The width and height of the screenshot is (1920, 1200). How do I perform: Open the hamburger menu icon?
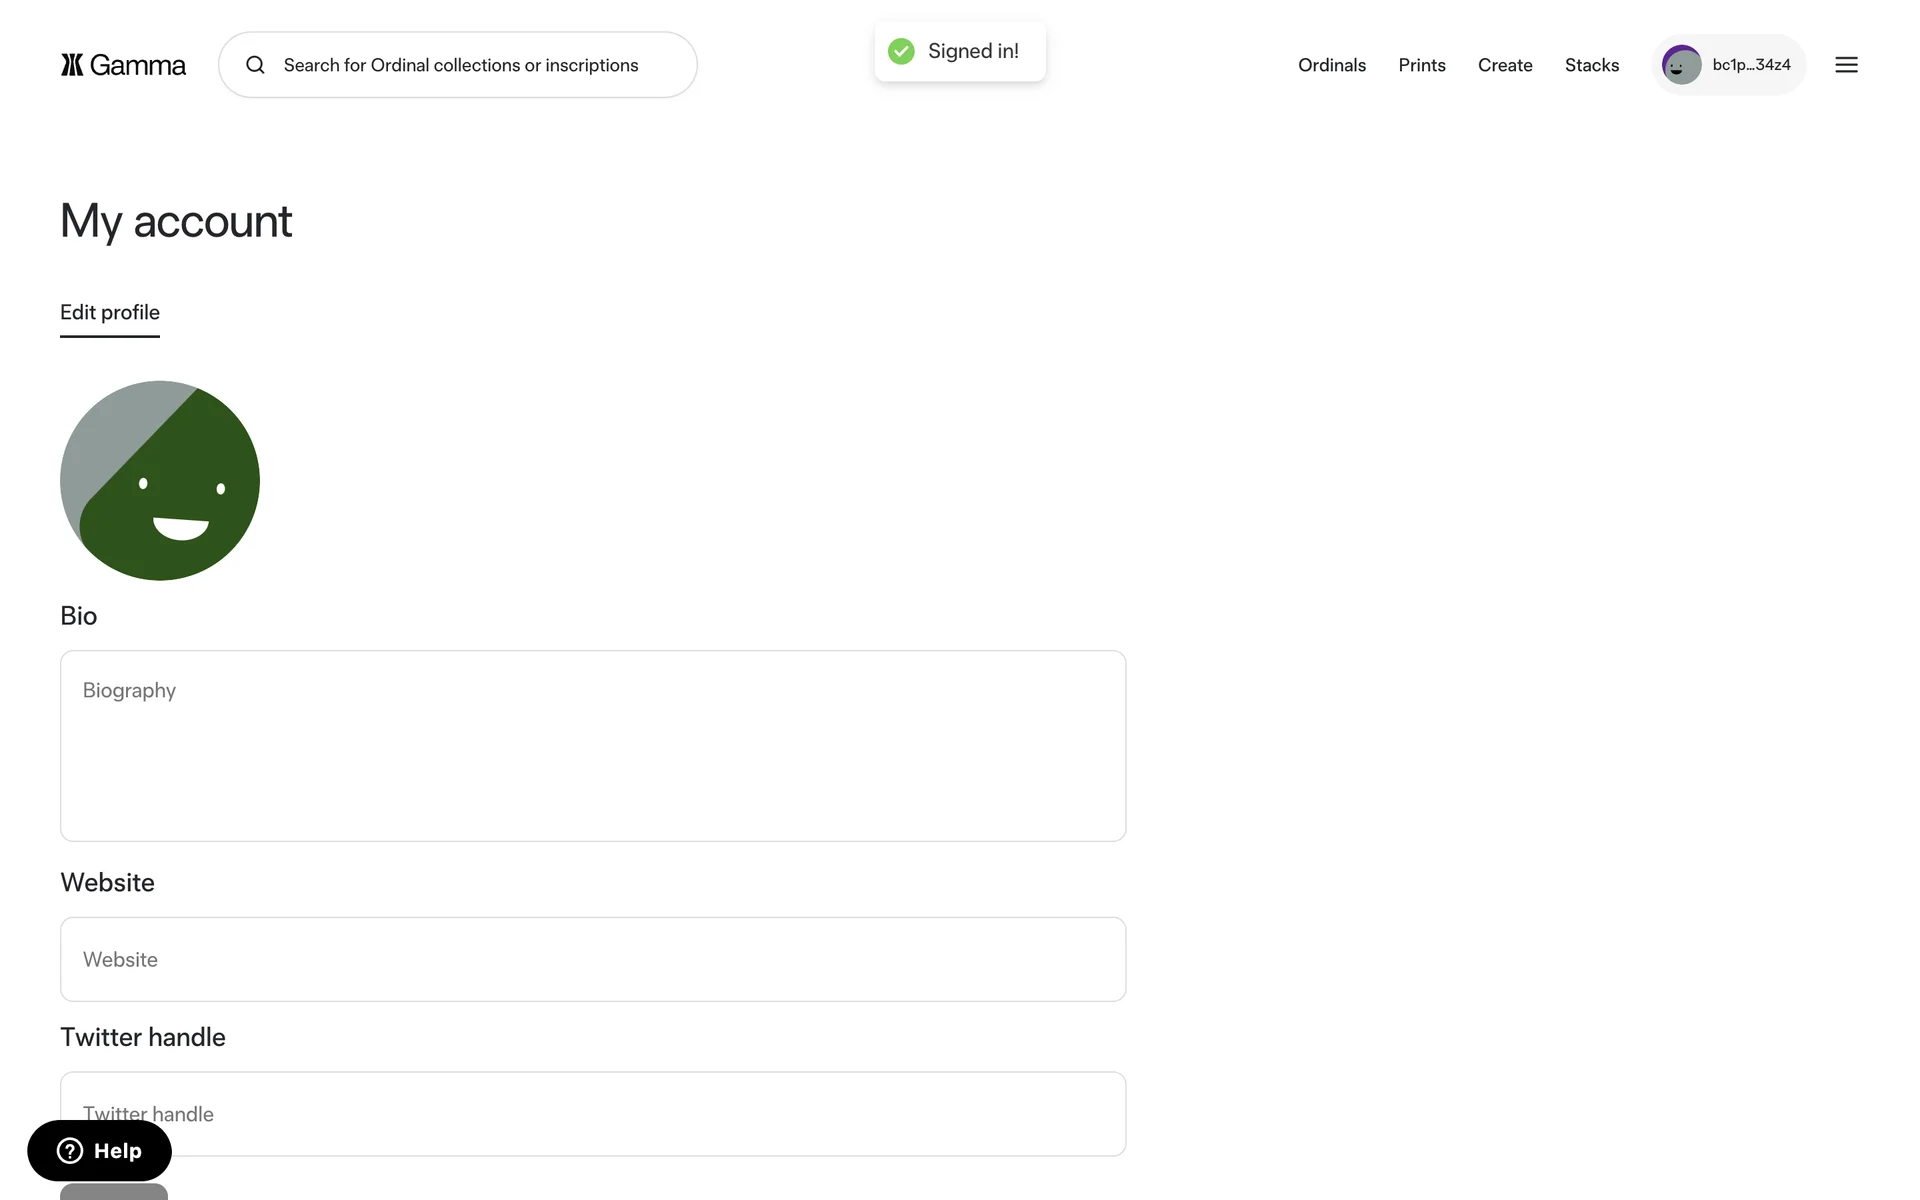click(1846, 65)
